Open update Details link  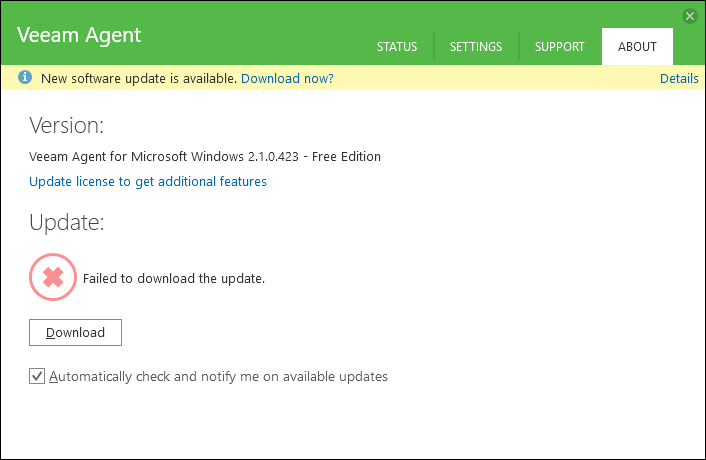click(679, 78)
